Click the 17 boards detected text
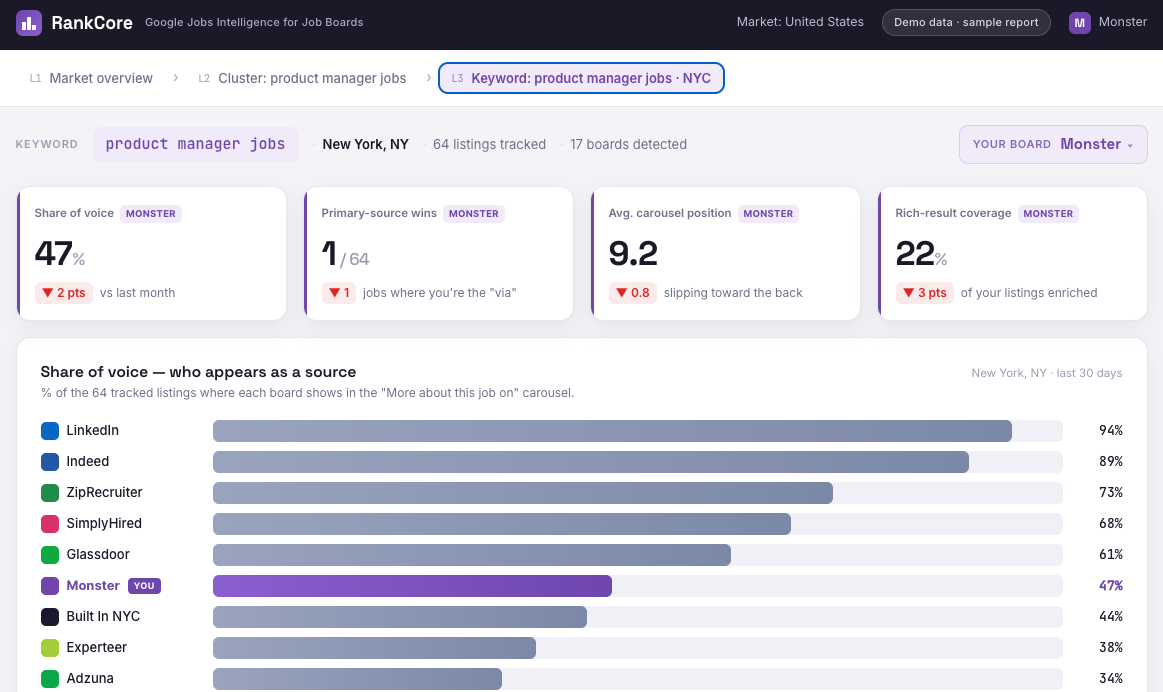The image size is (1163, 692). tap(628, 145)
